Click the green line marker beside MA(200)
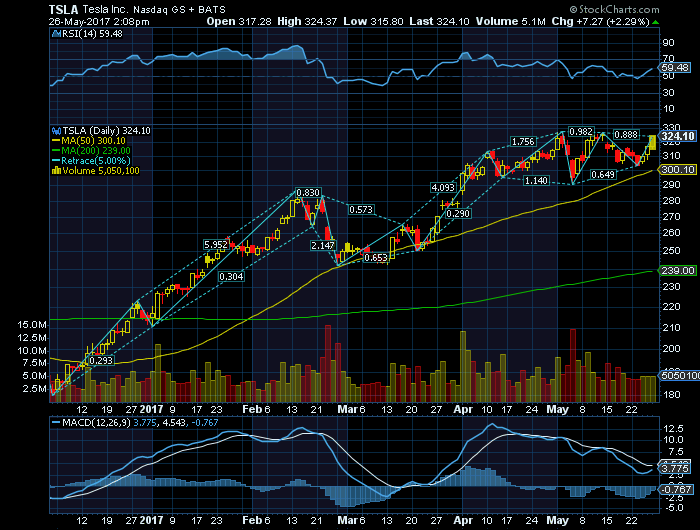Viewport: 700px width, 530px height. [x=56, y=150]
